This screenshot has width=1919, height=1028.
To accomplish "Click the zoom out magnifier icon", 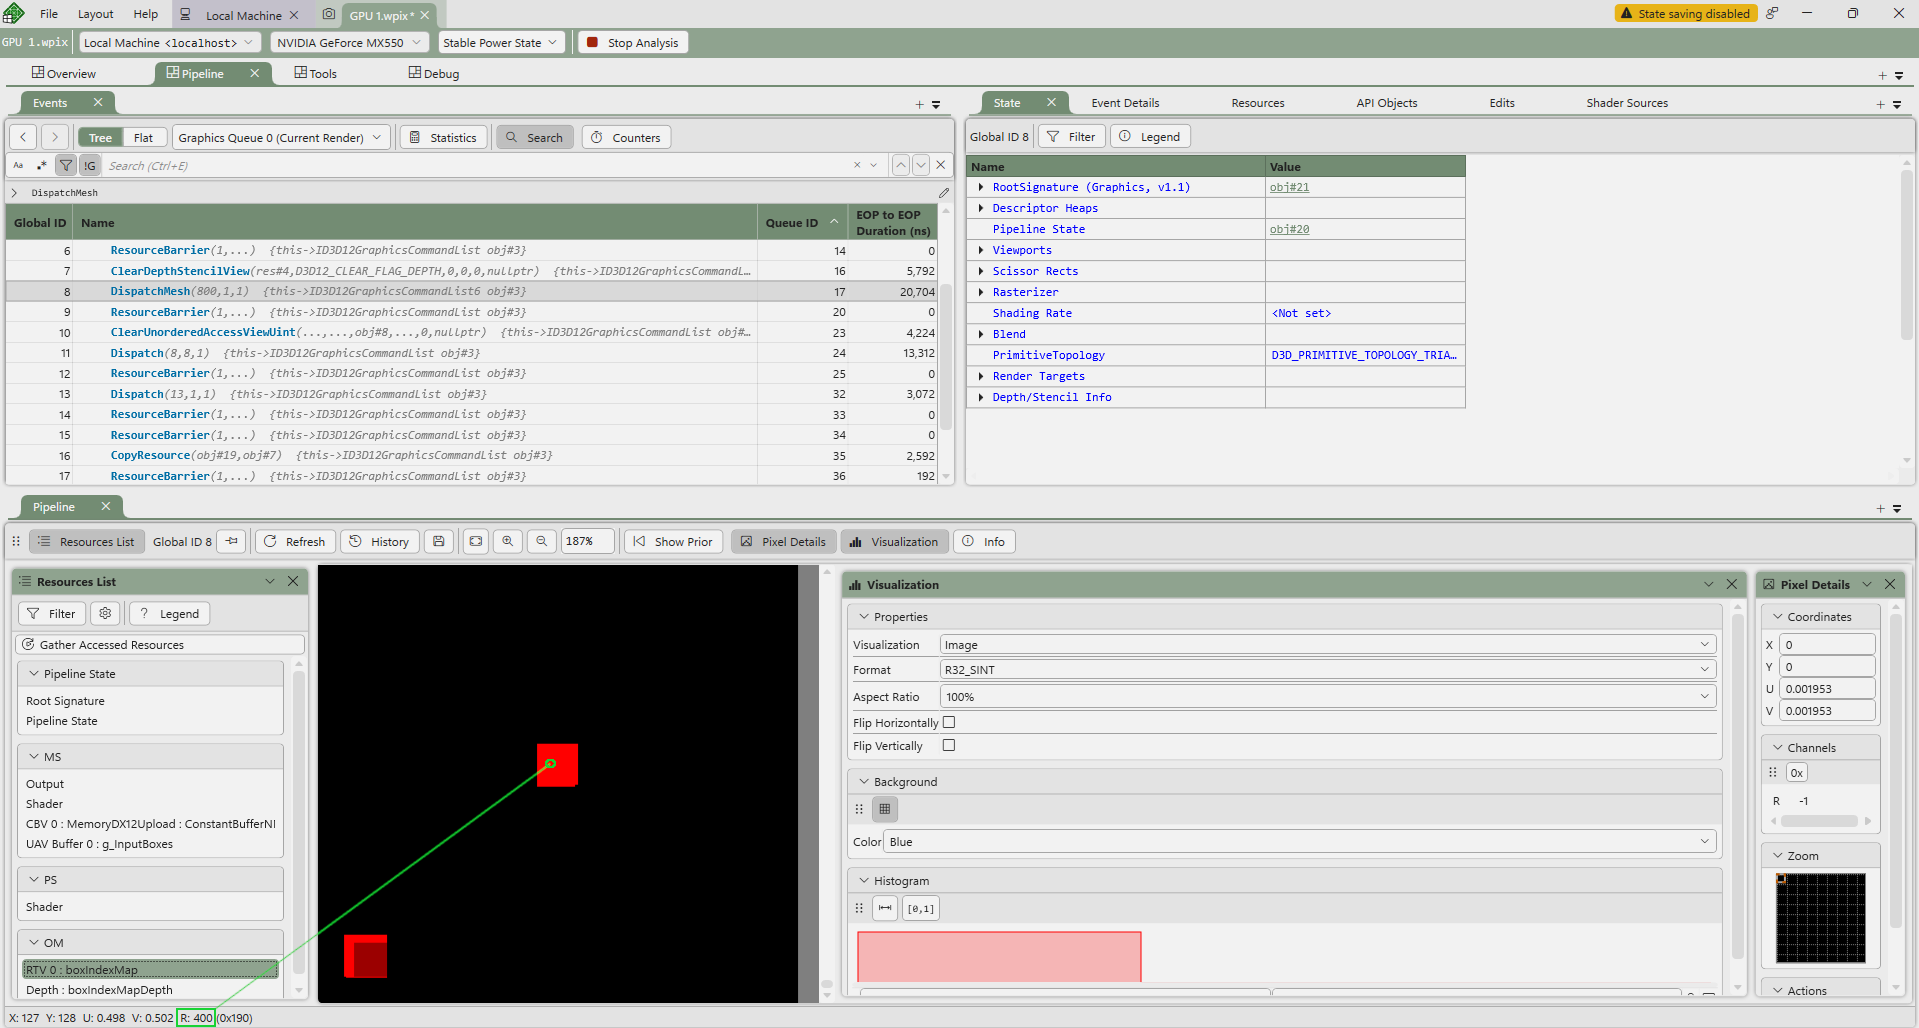I will pos(541,541).
